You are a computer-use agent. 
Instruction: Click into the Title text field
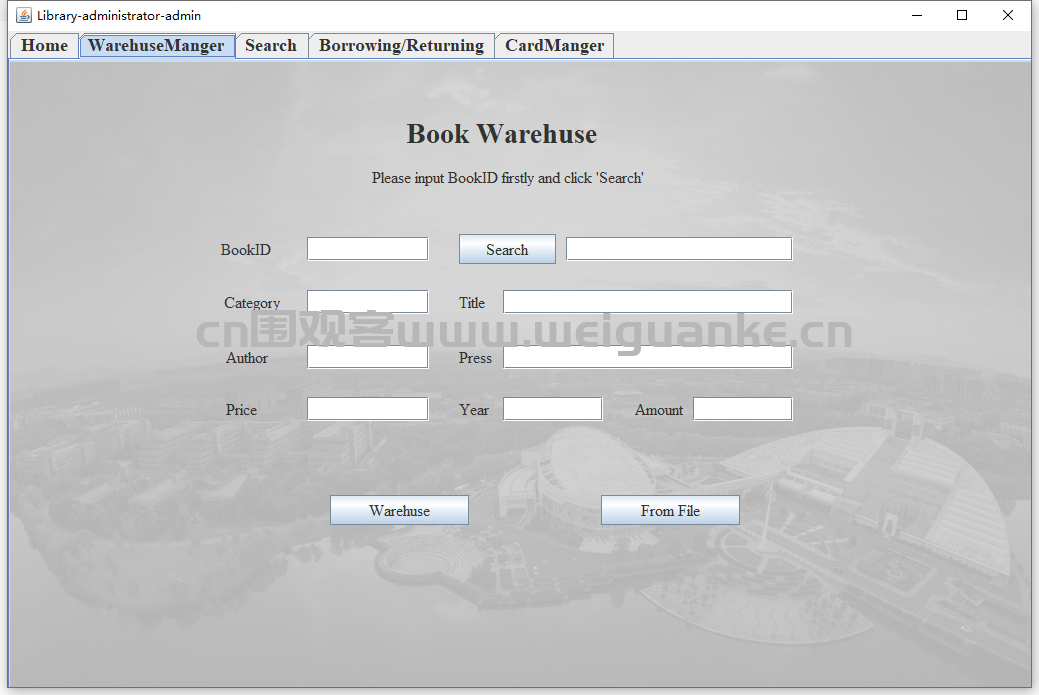(x=647, y=301)
